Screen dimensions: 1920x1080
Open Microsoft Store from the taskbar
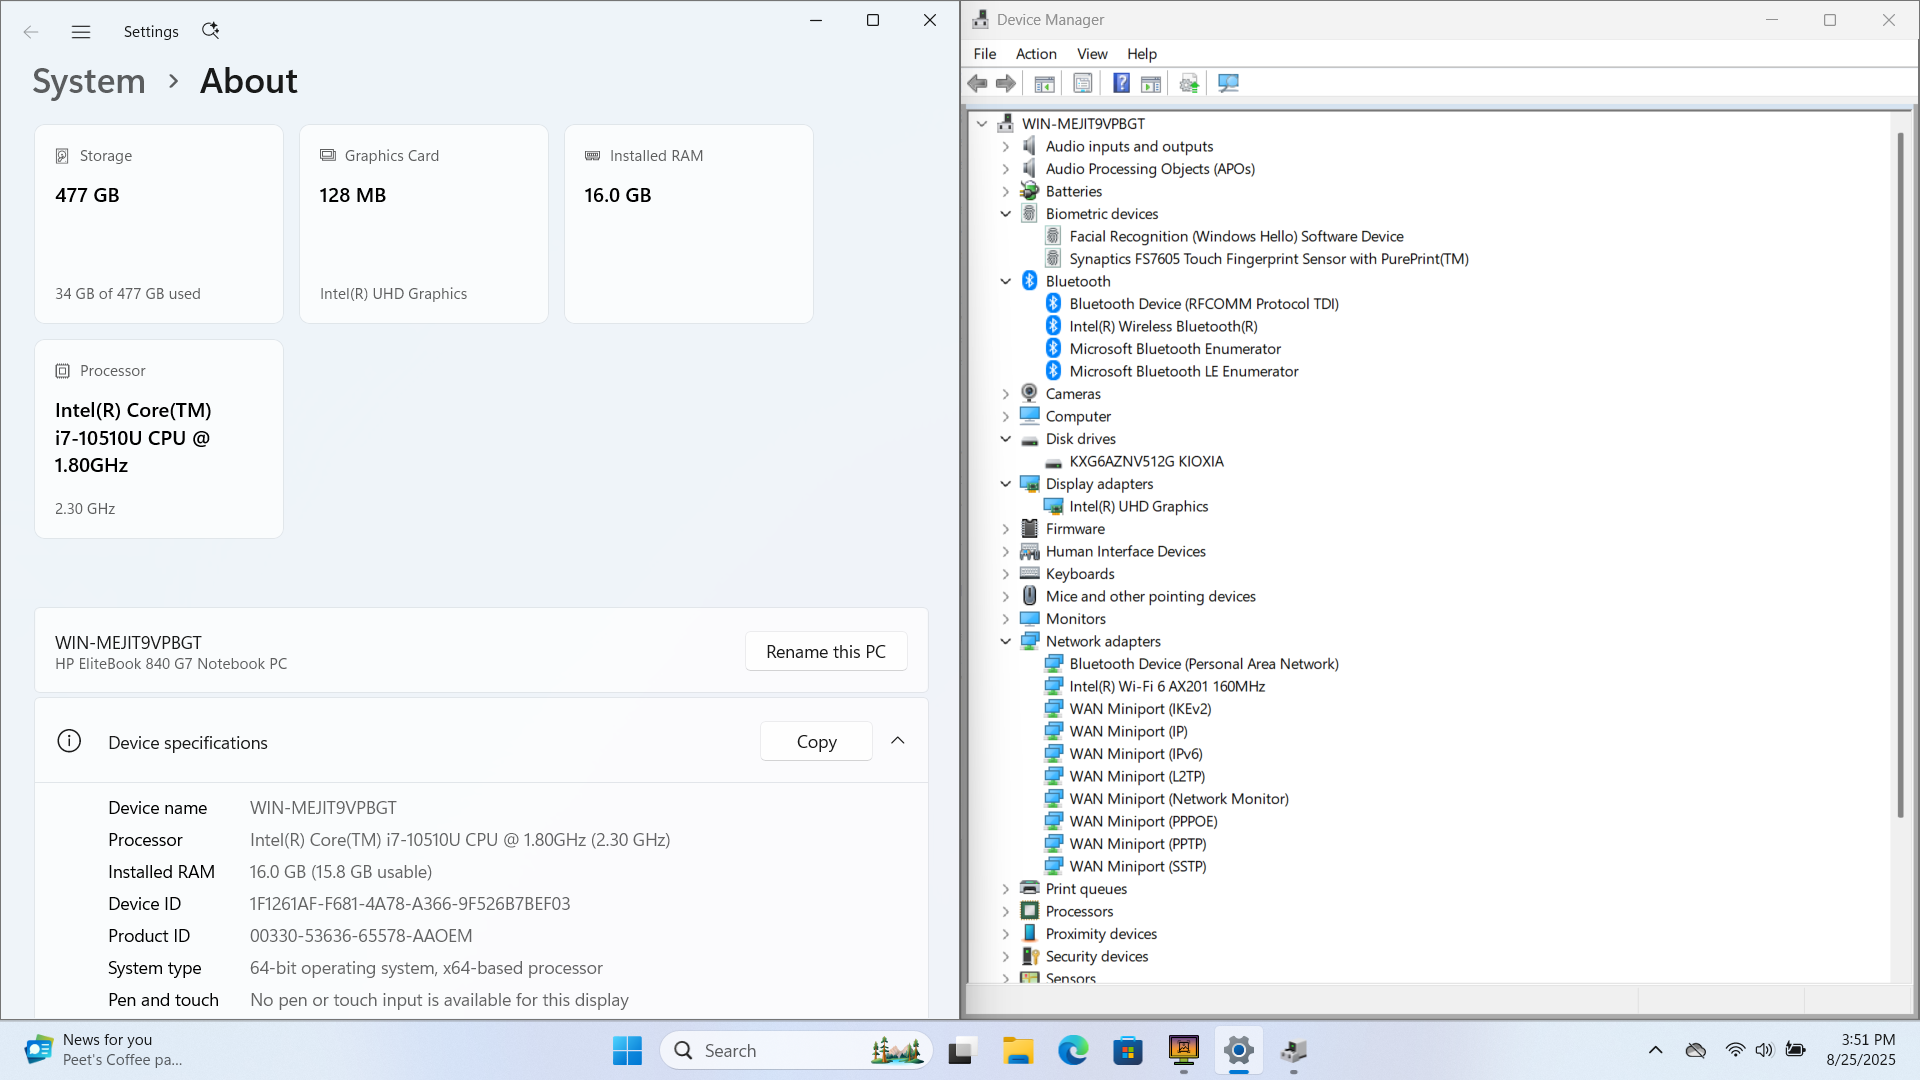1128,1051
